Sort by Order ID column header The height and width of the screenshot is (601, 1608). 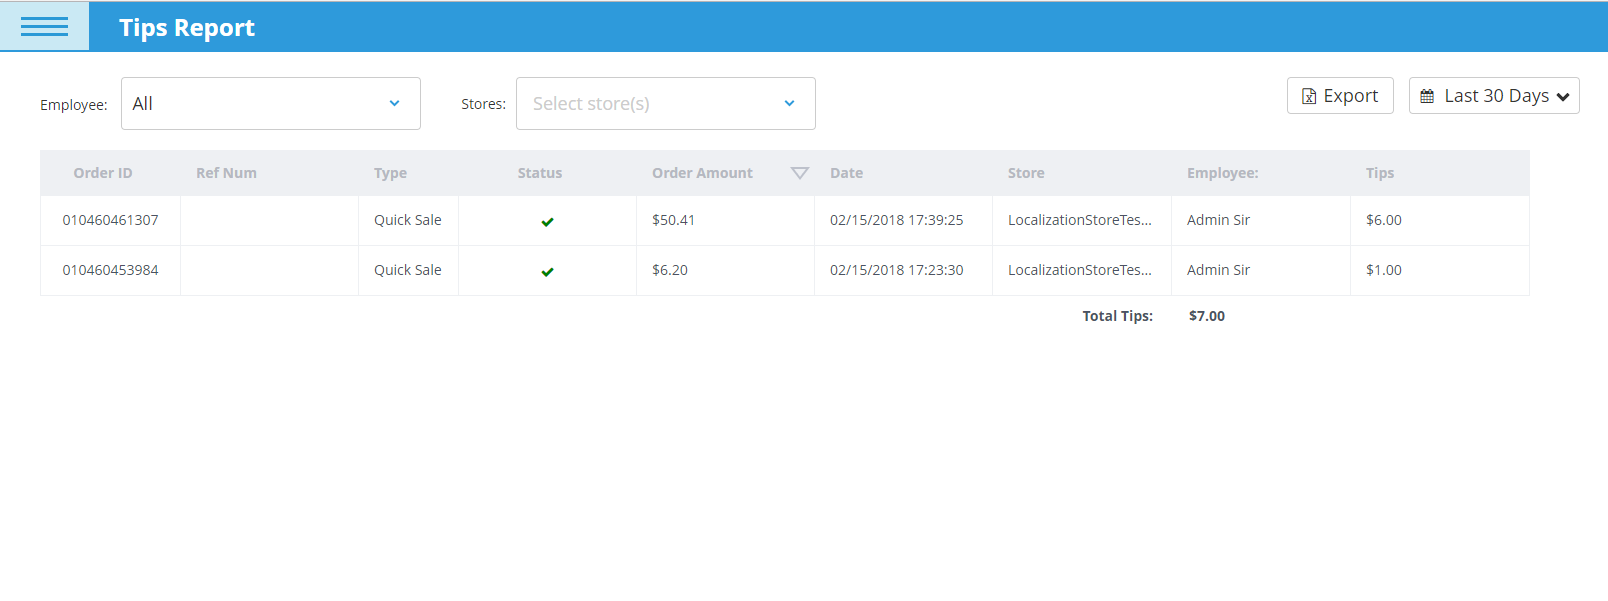[x=103, y=173]
